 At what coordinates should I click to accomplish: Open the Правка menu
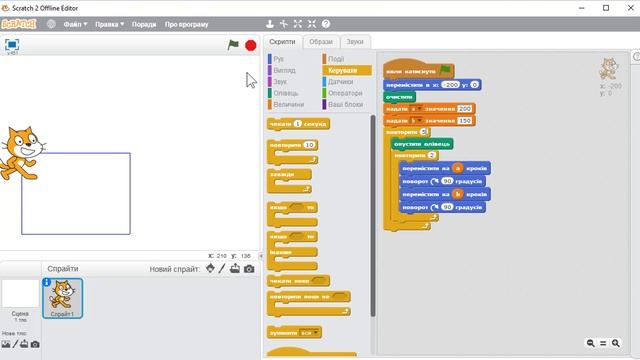click(109, 24)
